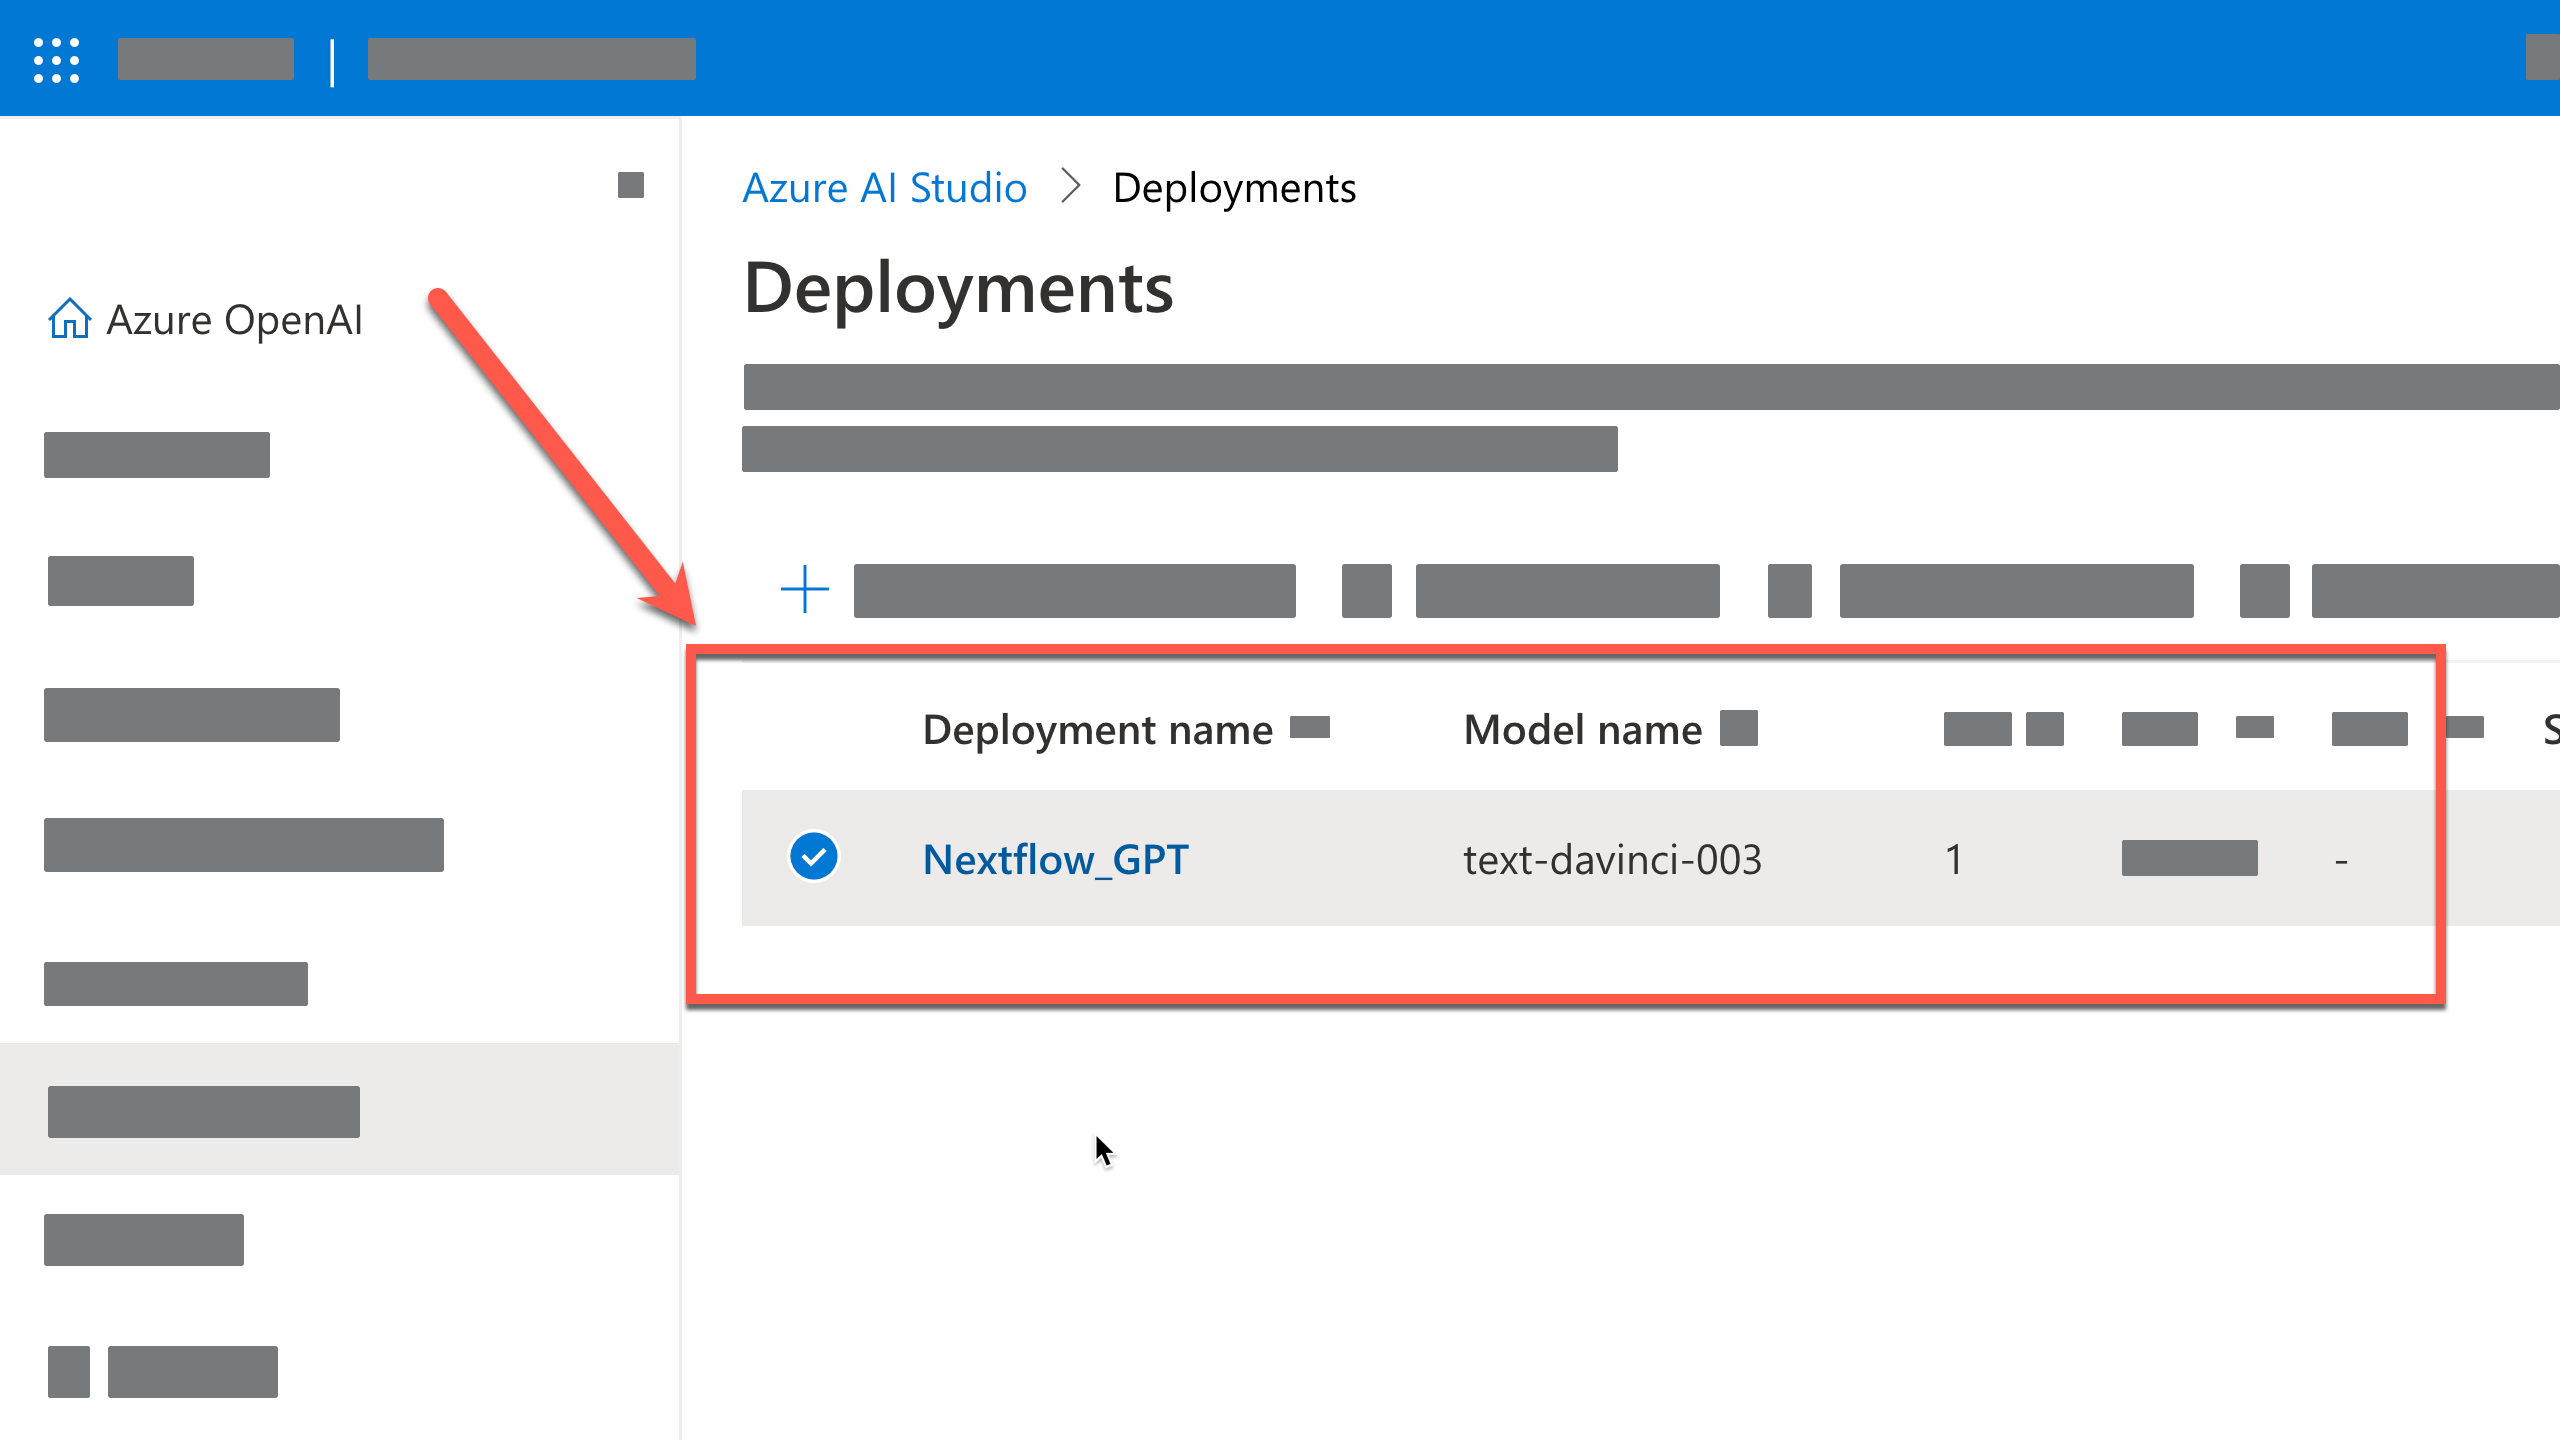Open the app launcher grid icon

tap(56, 60)
